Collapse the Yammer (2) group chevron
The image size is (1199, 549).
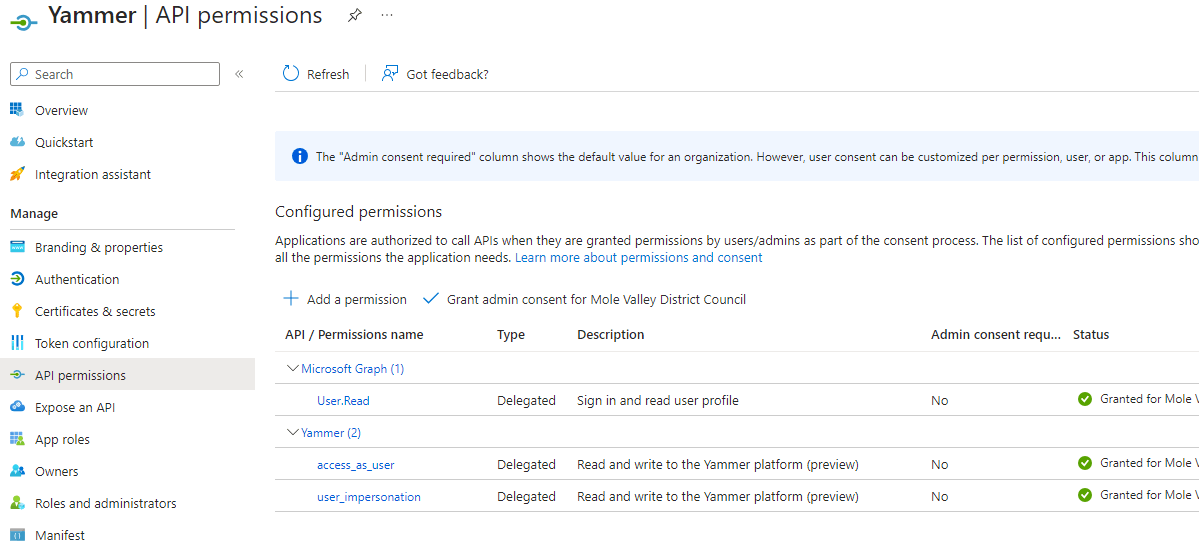pyautogui.click(x=291, y=433)
